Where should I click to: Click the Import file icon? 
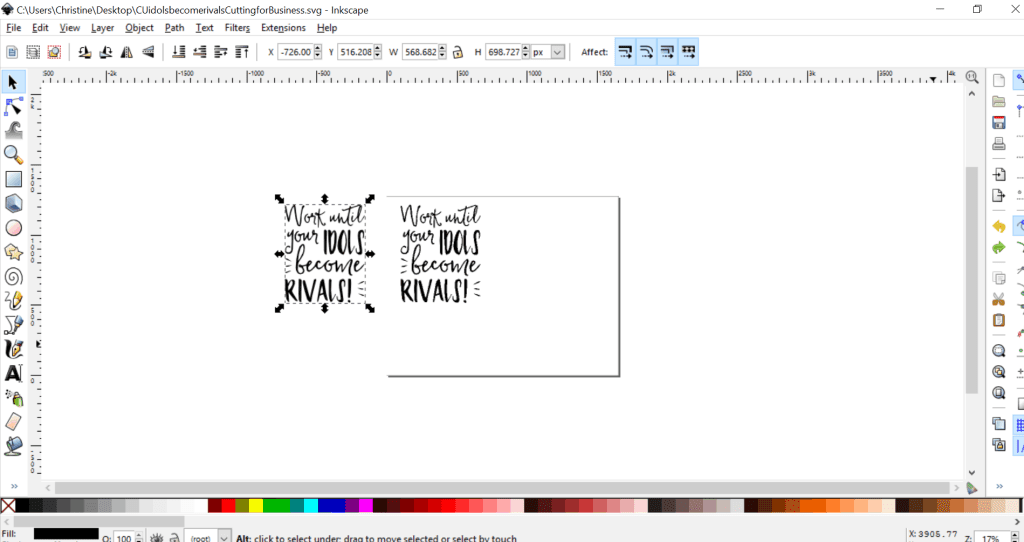click(x=999, y=174)
